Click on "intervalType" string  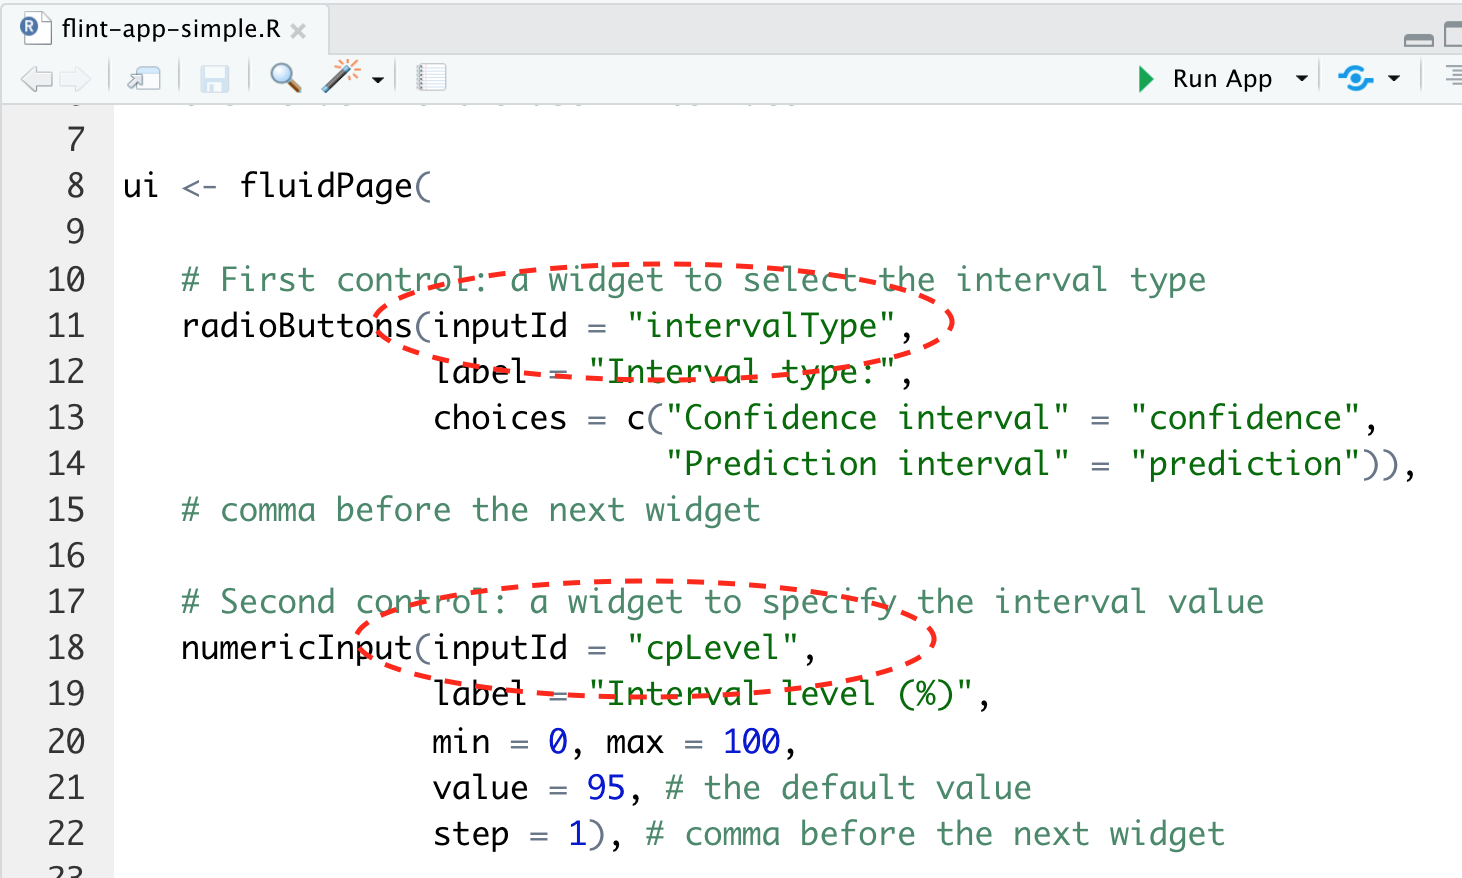click(x=761, y=326)
